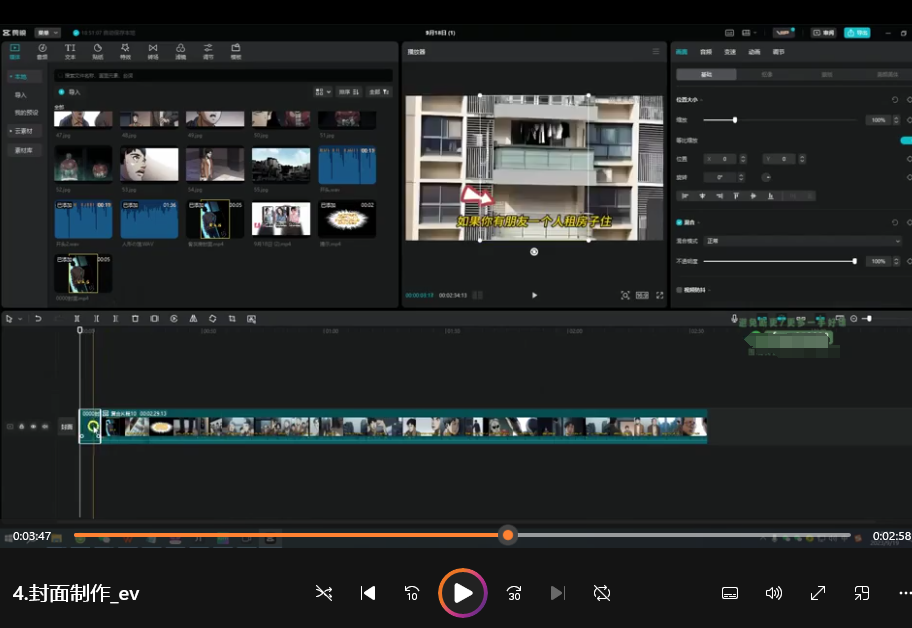Switch to the Audio tab in properties panel
Screen dimensions: 912x628
coord(706,52)
